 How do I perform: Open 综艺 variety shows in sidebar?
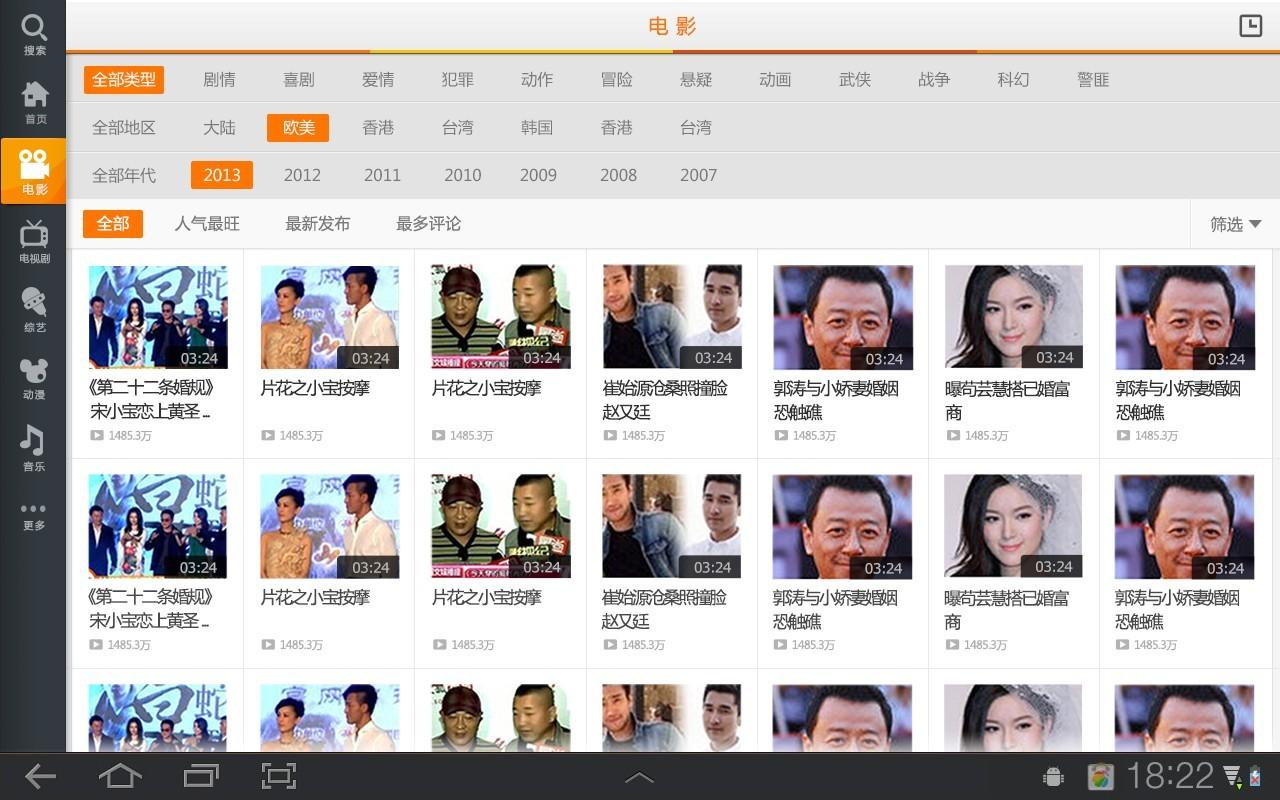tap(34, 310)
